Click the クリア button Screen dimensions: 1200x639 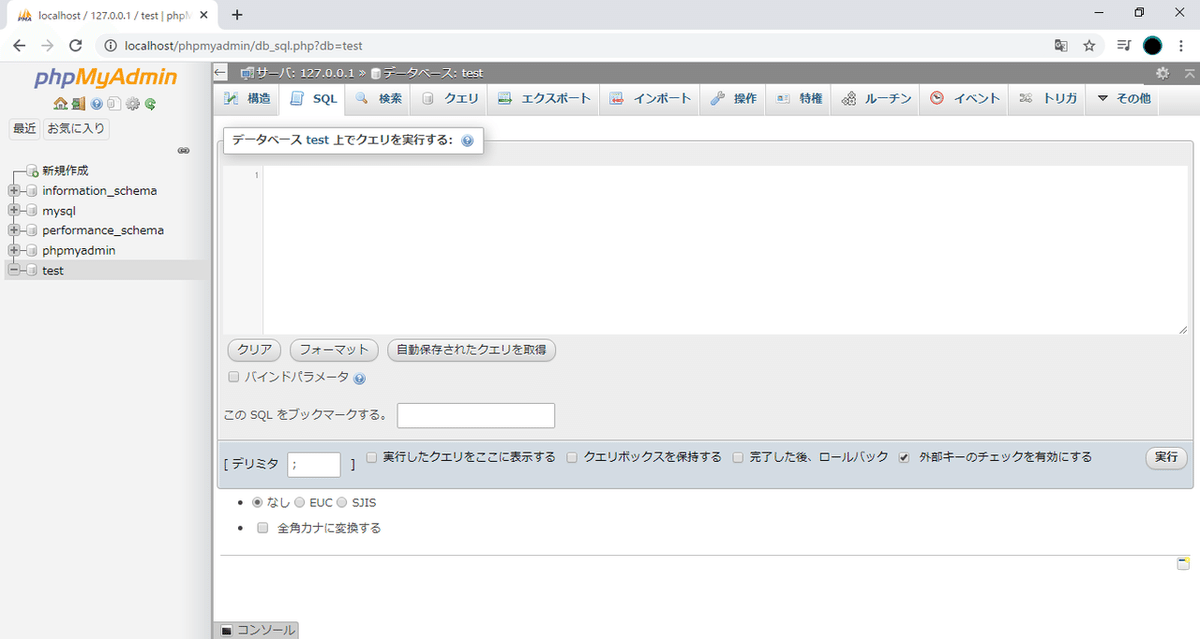[x=255, y=350]
